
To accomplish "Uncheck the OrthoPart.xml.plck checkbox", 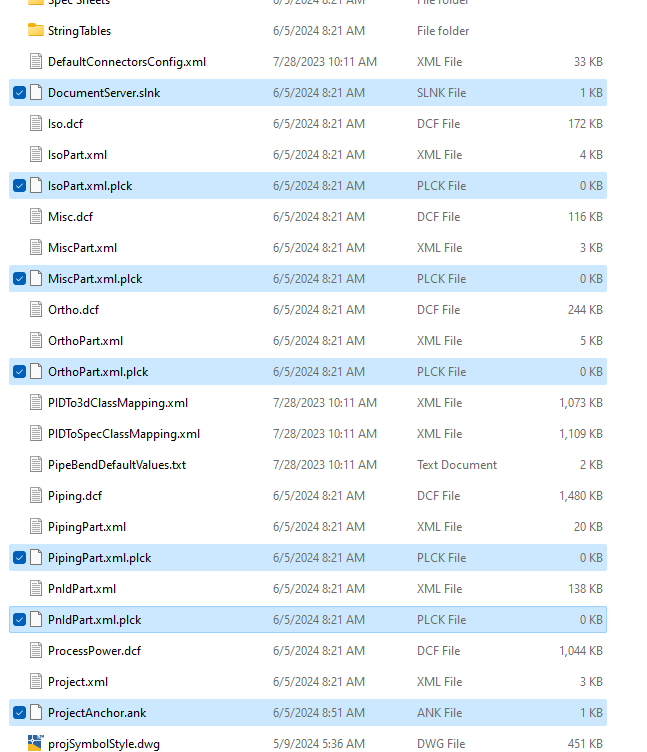I will click(x=19, y=372).
